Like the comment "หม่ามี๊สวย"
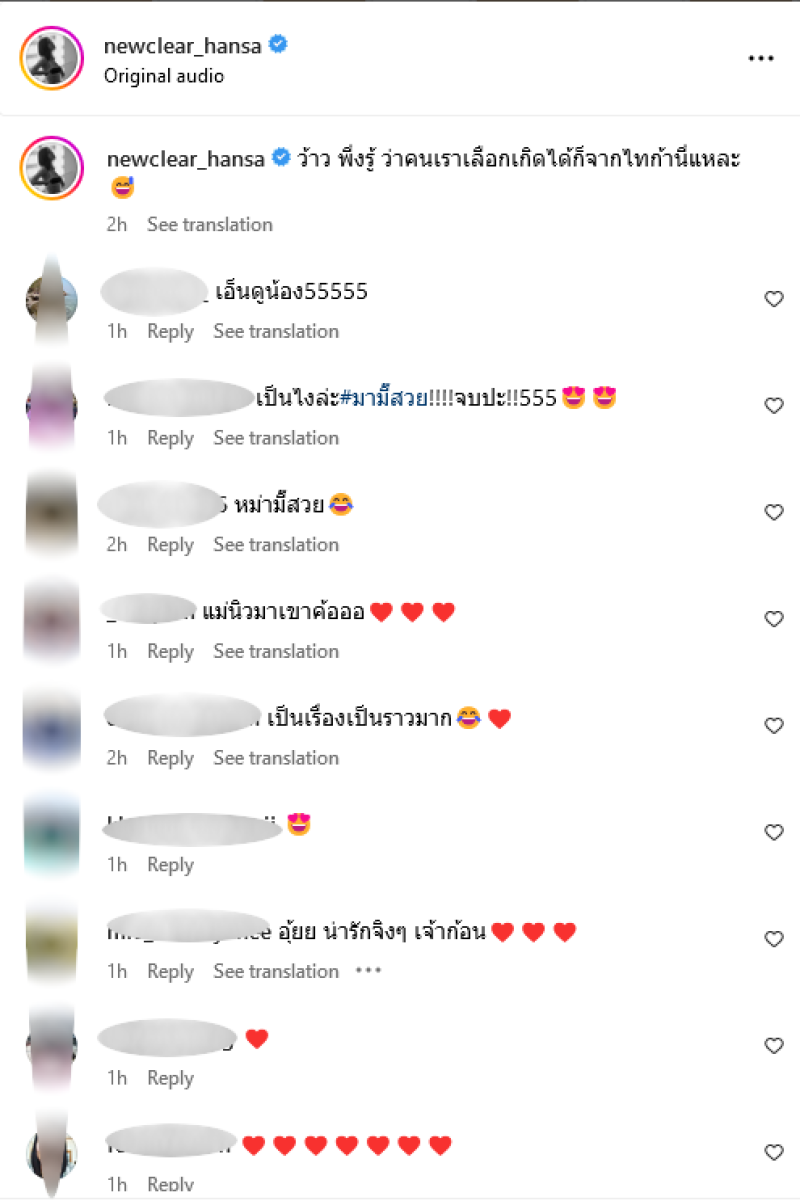Screen dimensions: 800x1201 774,512
